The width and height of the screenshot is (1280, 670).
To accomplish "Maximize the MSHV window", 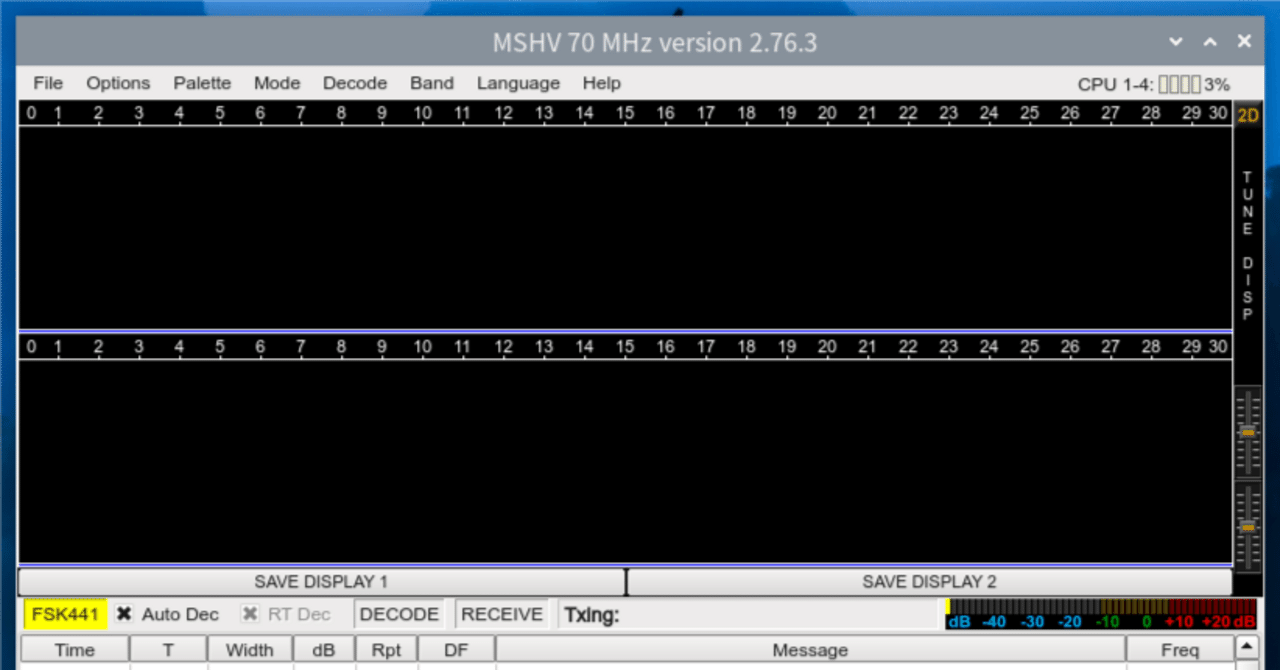I will (x=1210, y=42).
